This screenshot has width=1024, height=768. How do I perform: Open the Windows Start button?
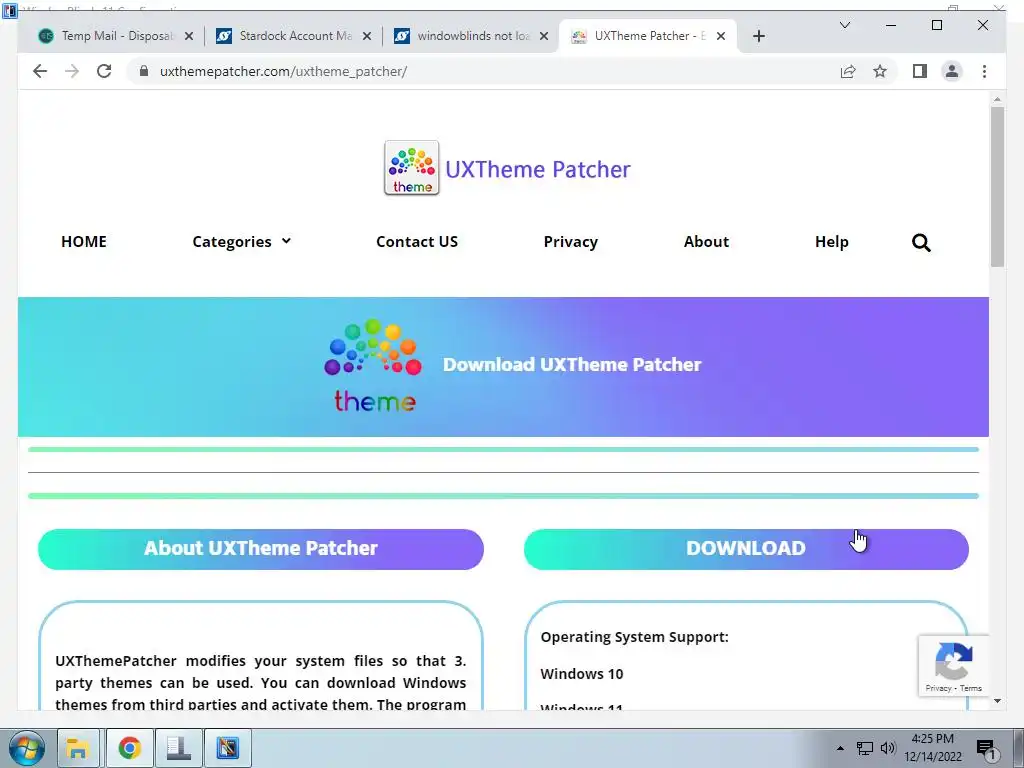click(26, 748)
